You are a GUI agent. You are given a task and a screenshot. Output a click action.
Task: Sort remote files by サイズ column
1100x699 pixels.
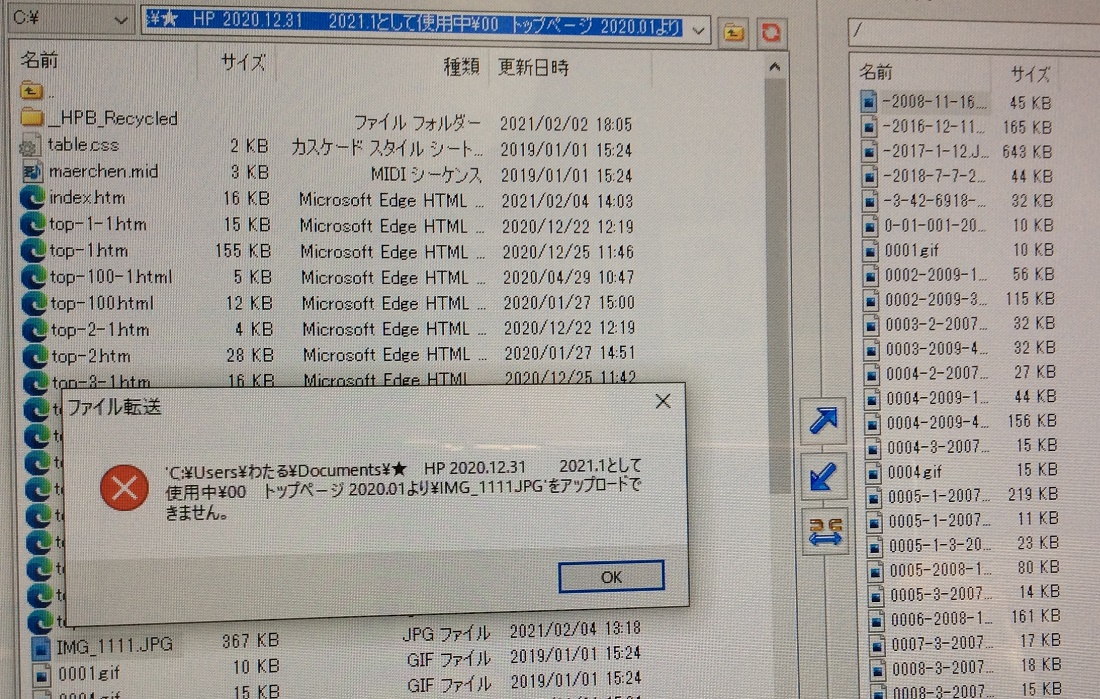point(1029,73)
